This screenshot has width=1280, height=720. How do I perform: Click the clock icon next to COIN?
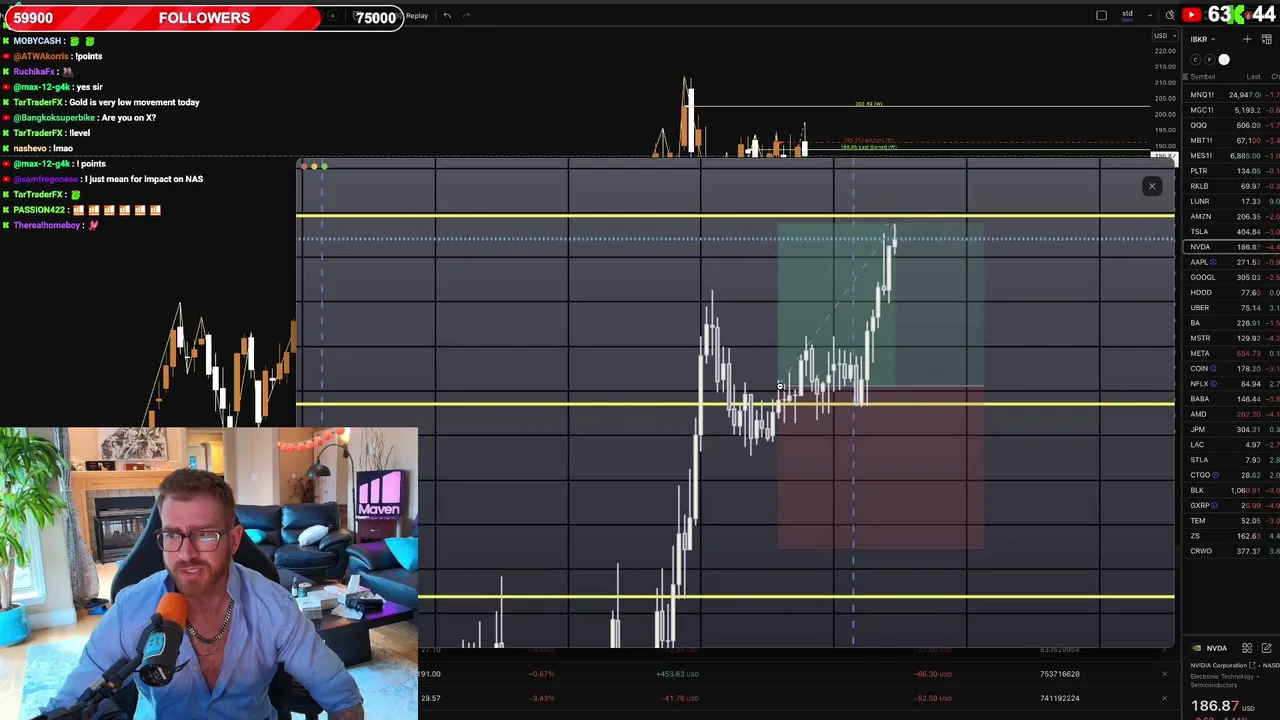click(1214, 368)
